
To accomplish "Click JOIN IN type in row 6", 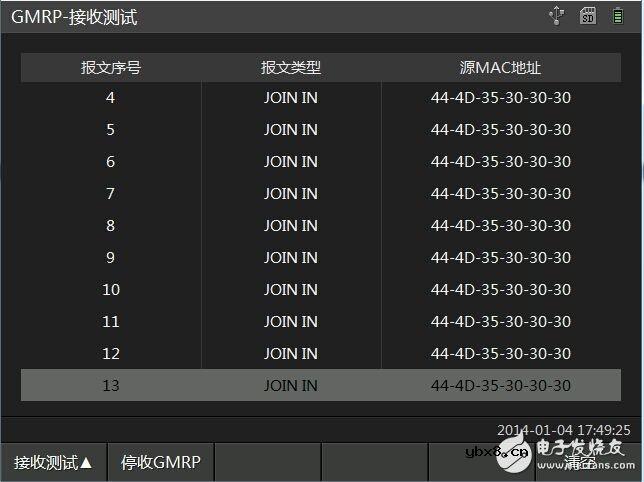I will (x=291, y=162).
